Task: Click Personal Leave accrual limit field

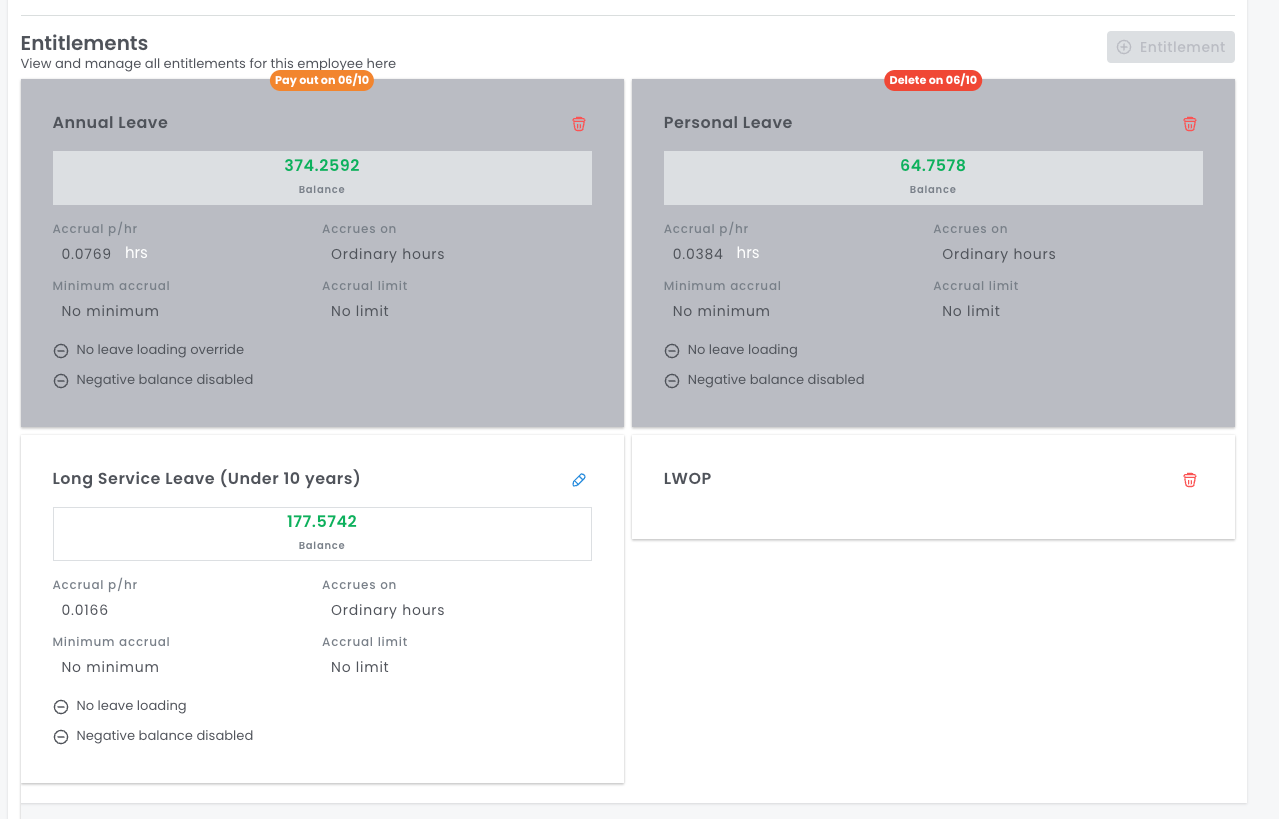Action: [971, 311]
